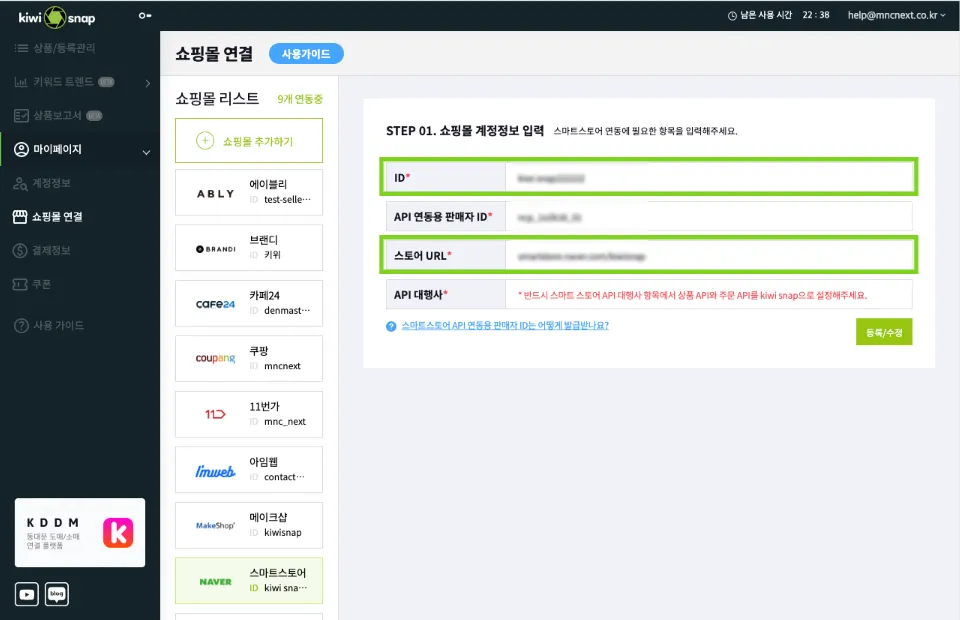Open the YouTube channel icon

(27, 594)
